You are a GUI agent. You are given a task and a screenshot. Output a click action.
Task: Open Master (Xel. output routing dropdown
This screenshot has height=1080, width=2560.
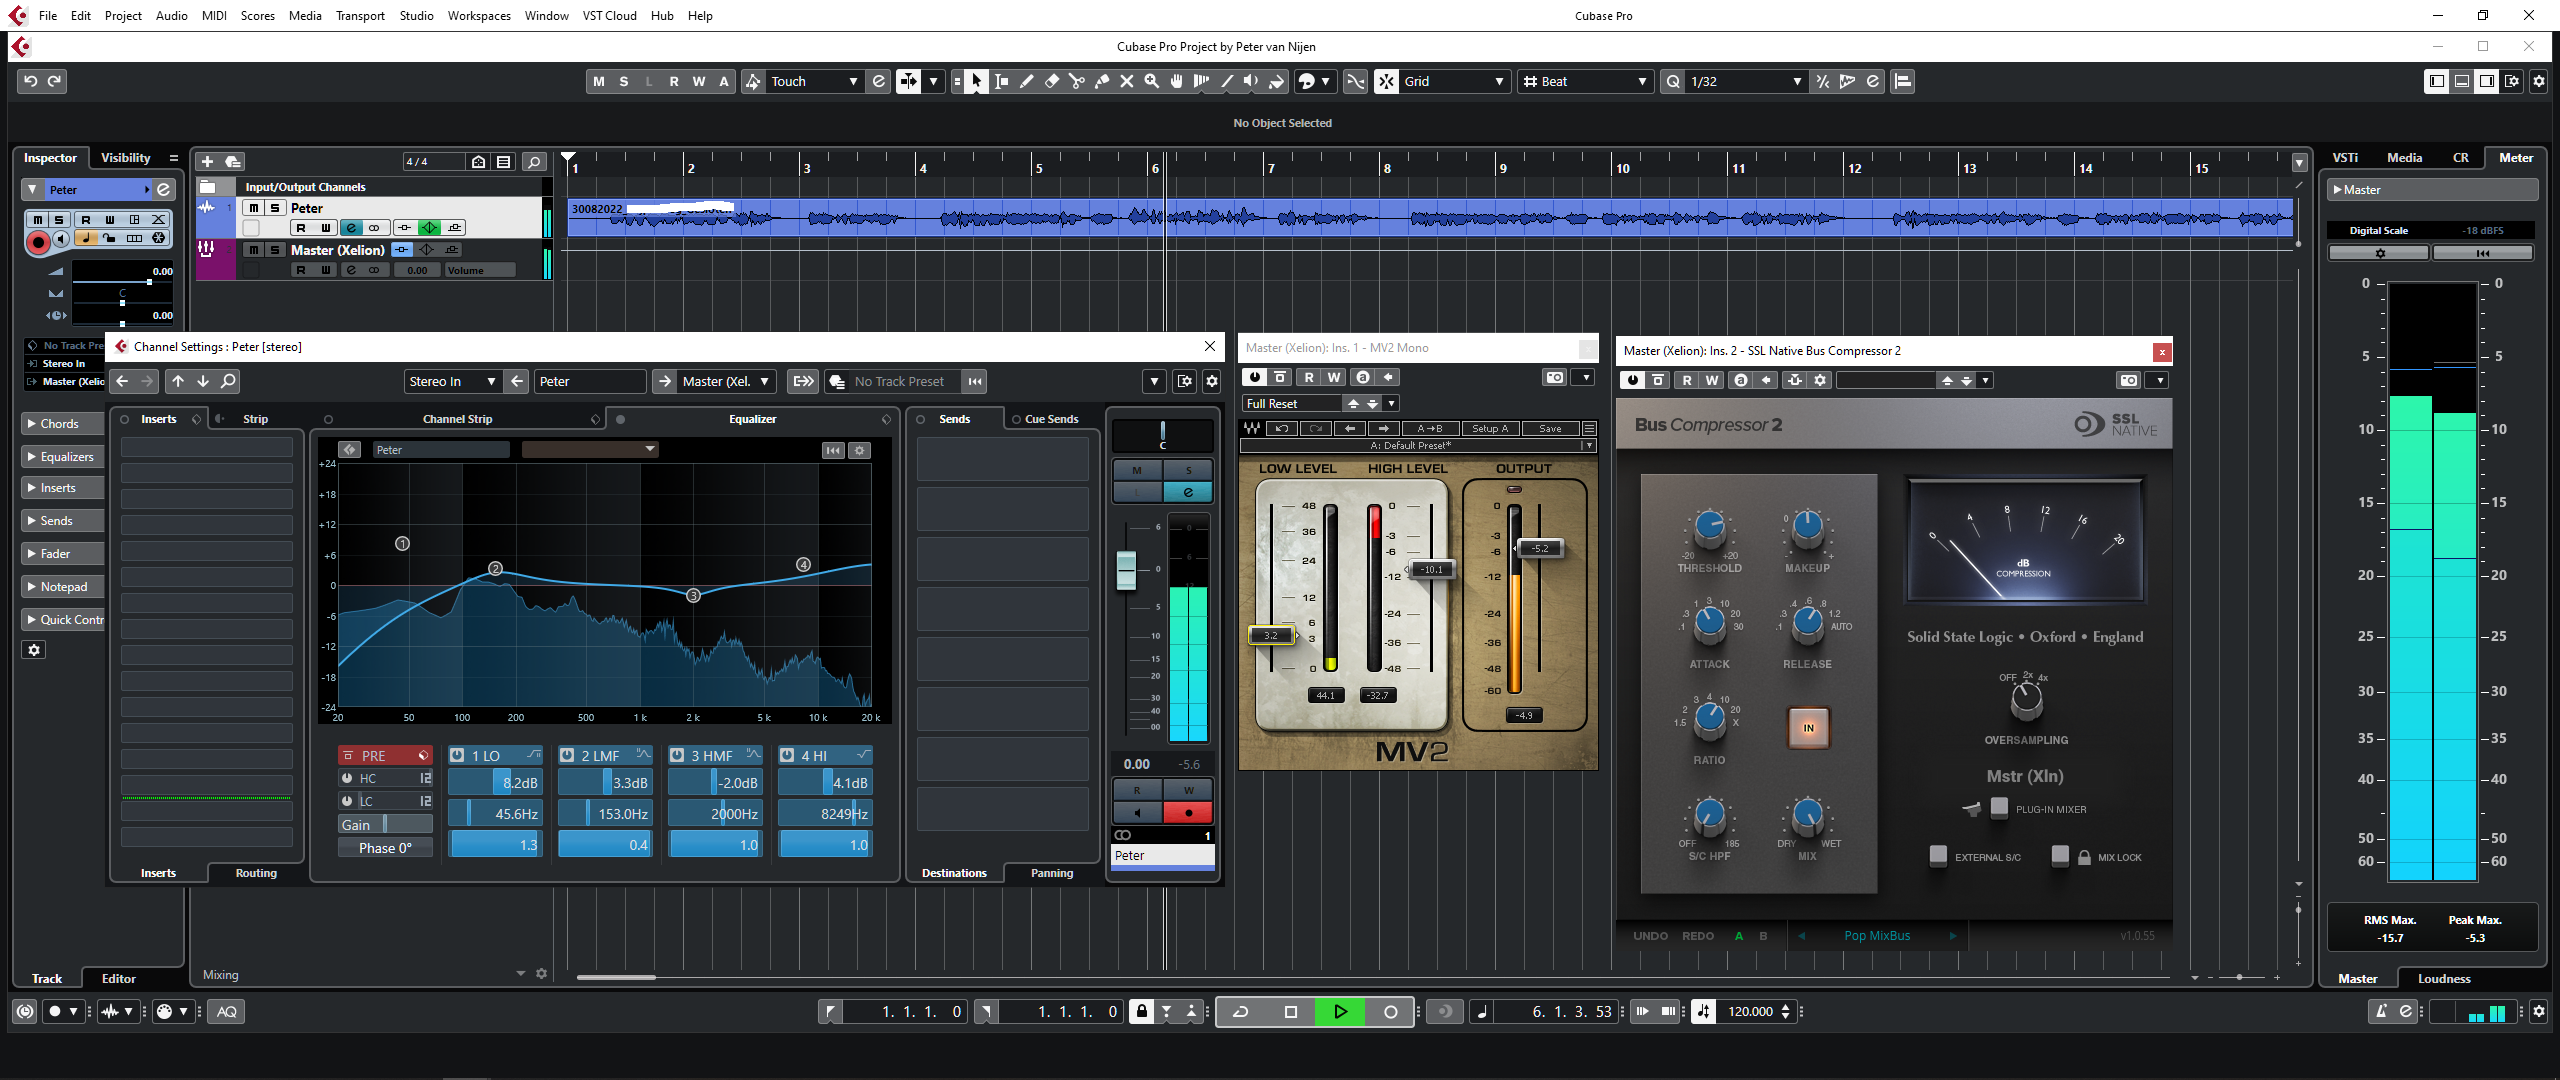(x=727, y=381)
